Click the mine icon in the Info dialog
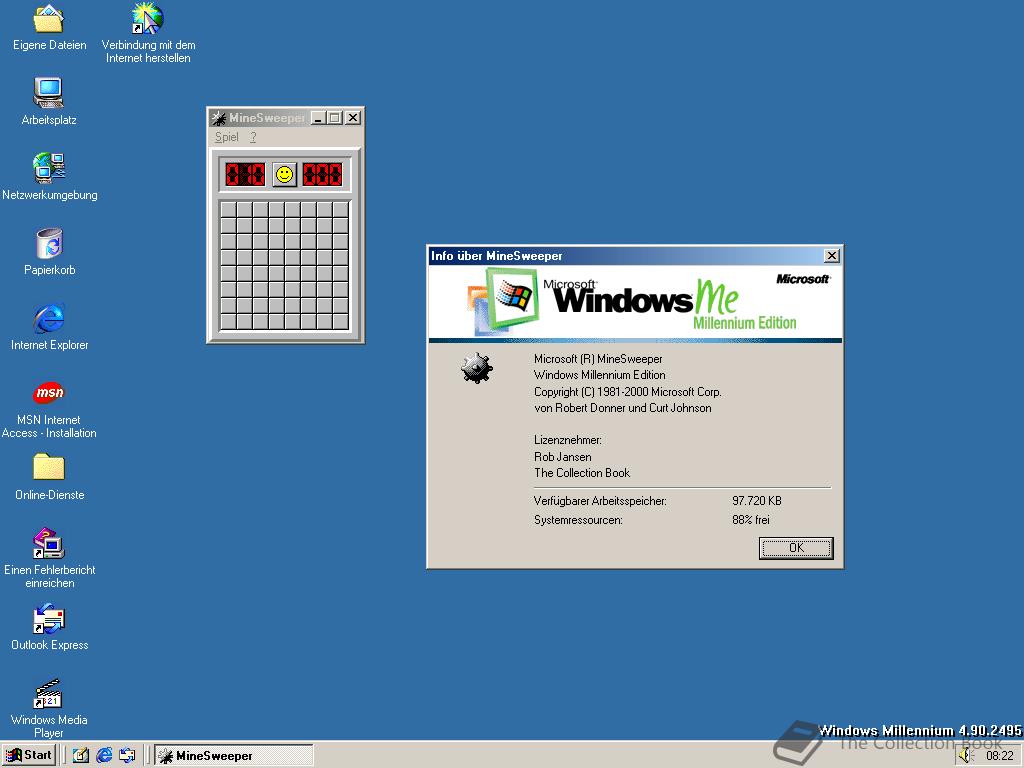The width and height of the screenshot is (1024, 768). (x=477, y=368)
